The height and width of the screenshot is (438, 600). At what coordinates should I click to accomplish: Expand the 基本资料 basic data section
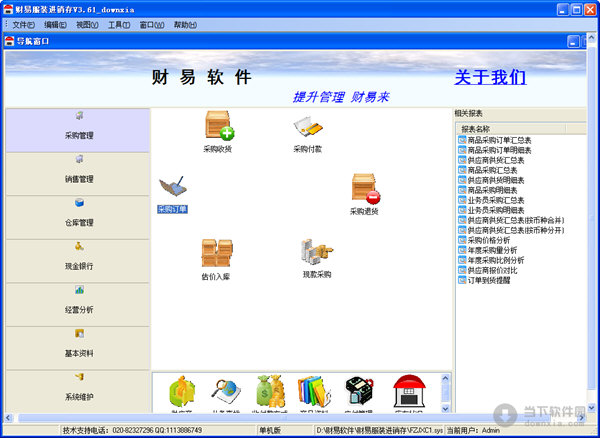[78, 347]
